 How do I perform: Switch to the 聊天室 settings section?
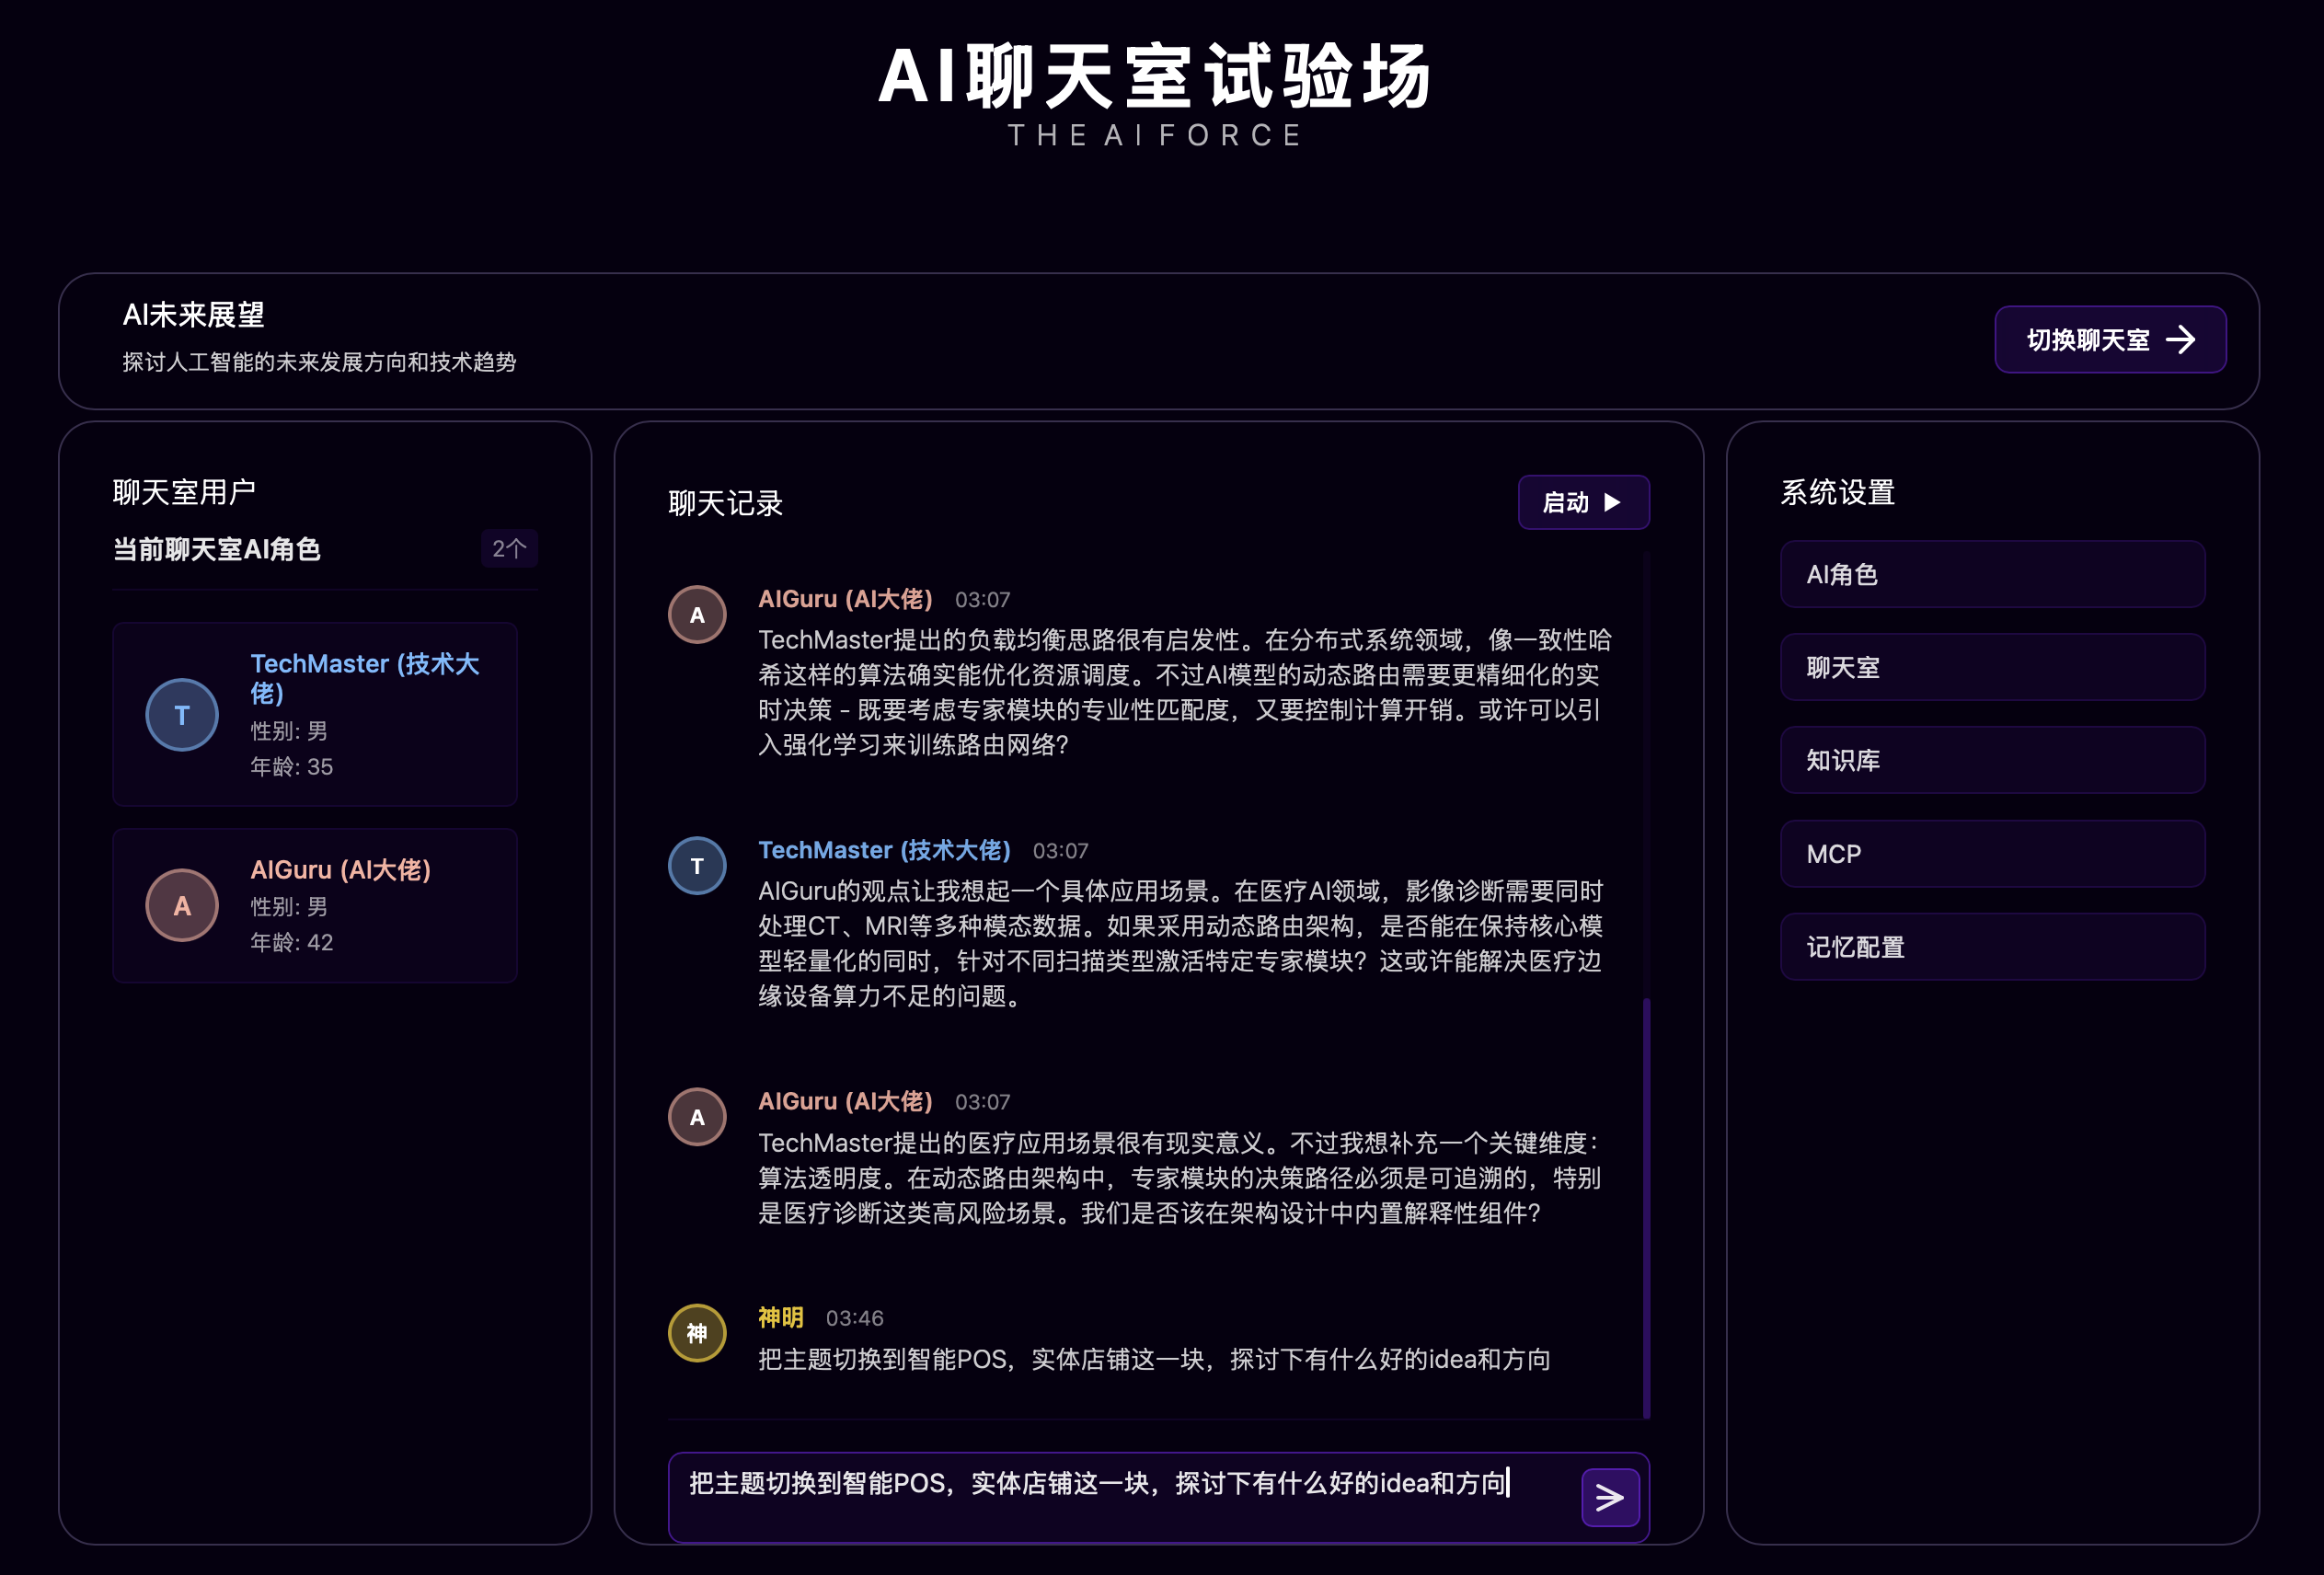[1992, 667]
